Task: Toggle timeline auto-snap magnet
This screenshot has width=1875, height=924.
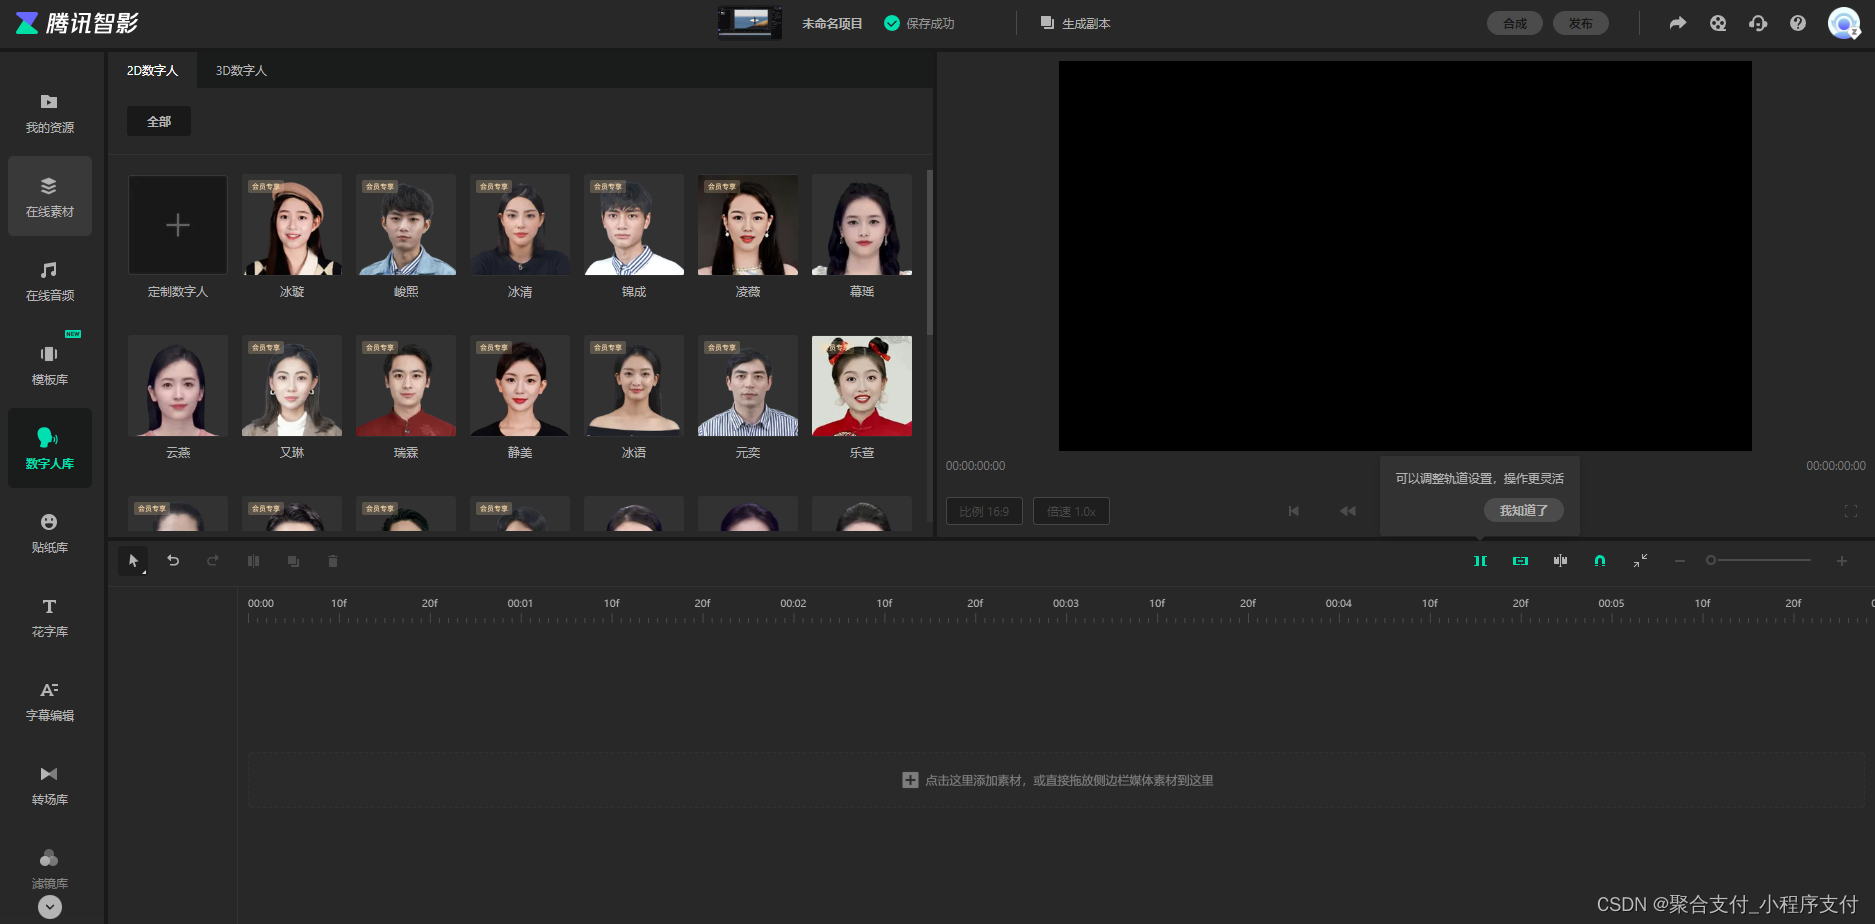Action: [x=1600, y=561]
